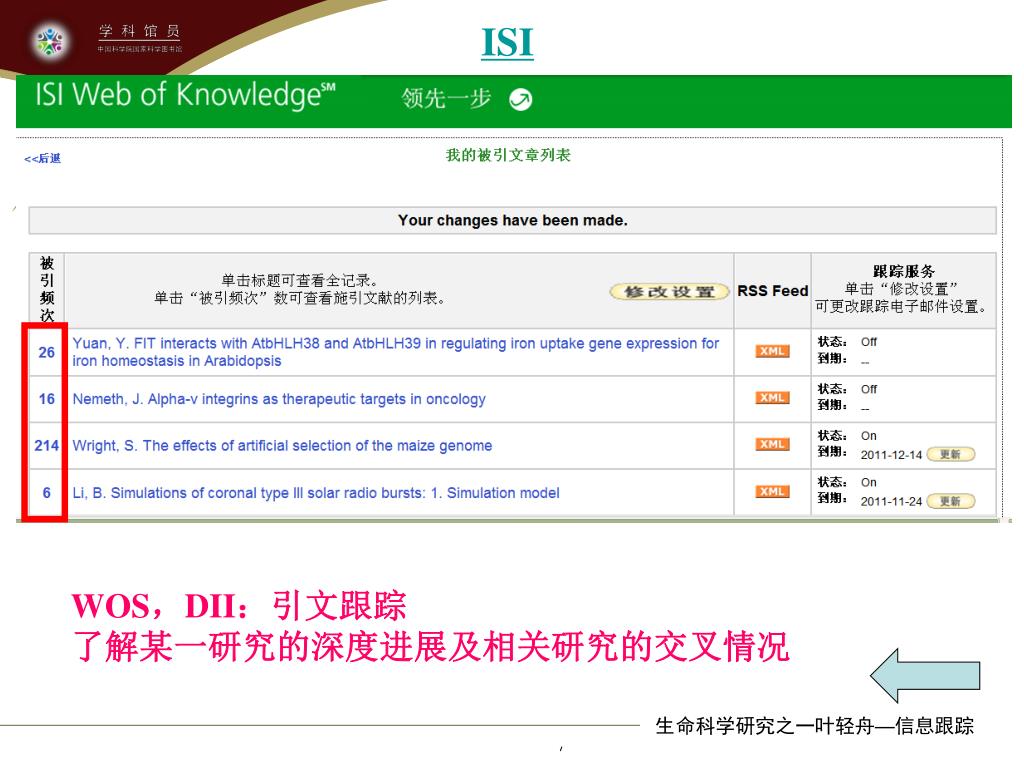
Task: Click the 跟踪服务 column header
Action: (904, 272)
